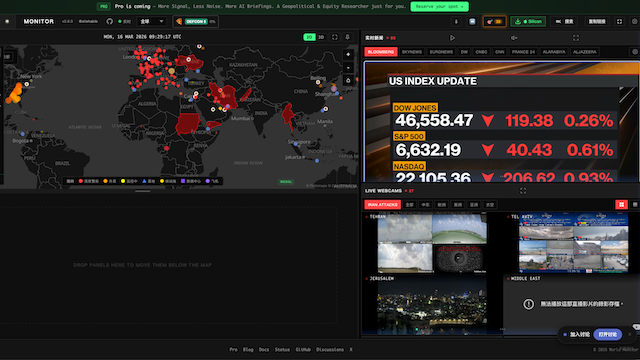Screen dimensions: 640x360
Task: Select the FRANCE 24 channel tab
Action: pyautogui.click(x=523, y=52)
